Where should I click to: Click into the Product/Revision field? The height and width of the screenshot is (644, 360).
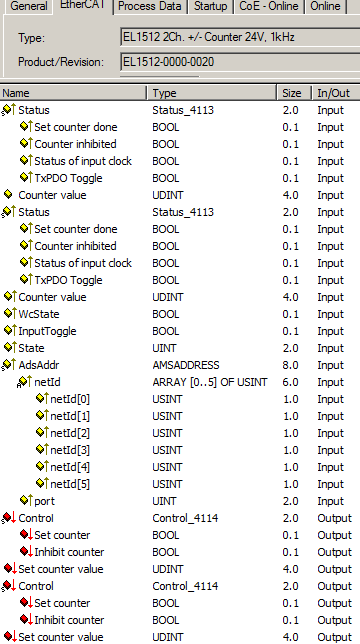(x=240, y=62)
